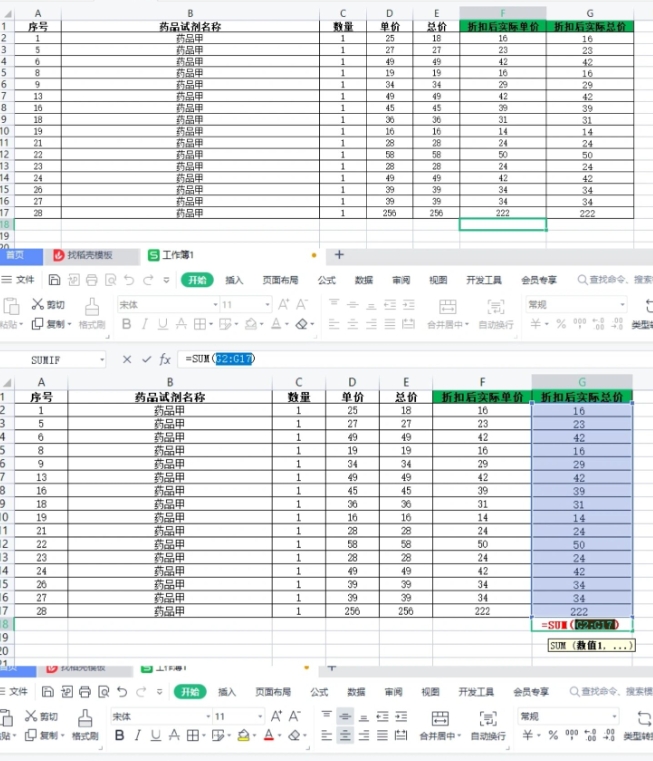Toggle left horizontal alignment in the bottom ribbon
The height and width of the screenshot is (761, 653).
327,735
